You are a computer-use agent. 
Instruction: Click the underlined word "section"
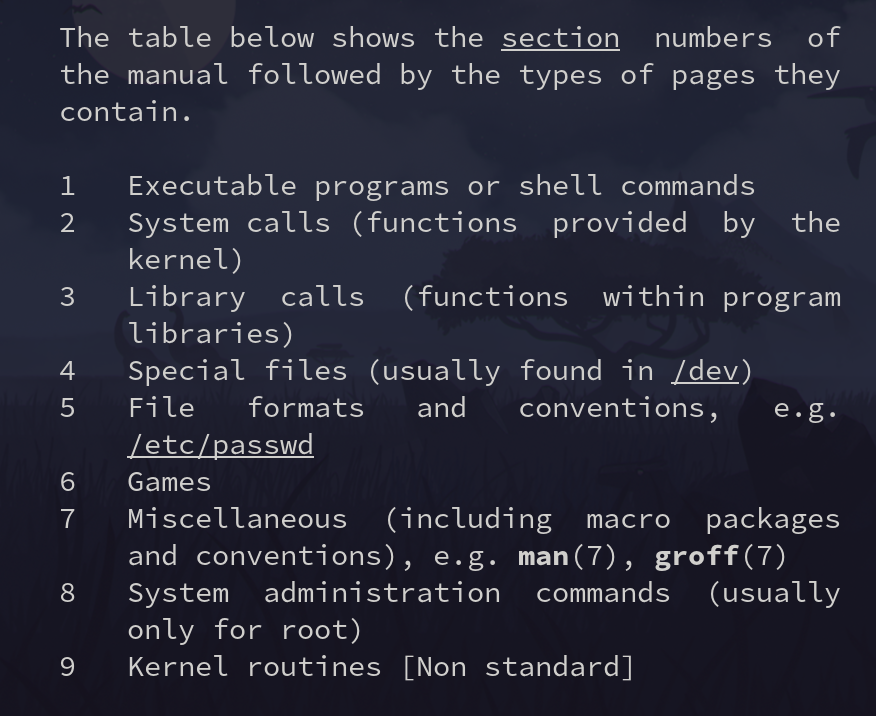coord(560,38)
